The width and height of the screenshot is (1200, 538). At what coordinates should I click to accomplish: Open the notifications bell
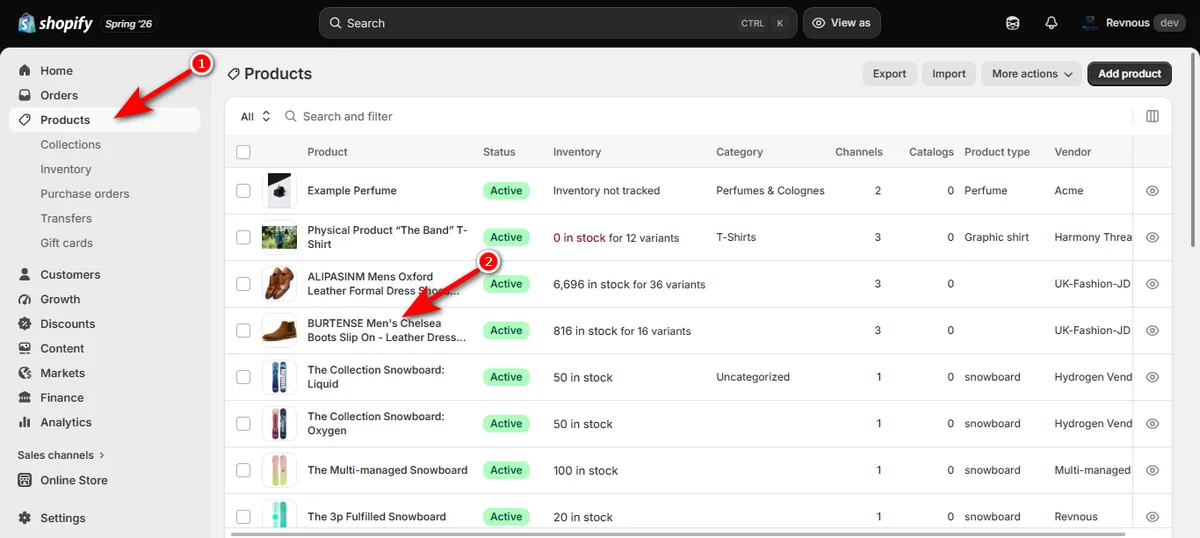[x=1051, y=23]
